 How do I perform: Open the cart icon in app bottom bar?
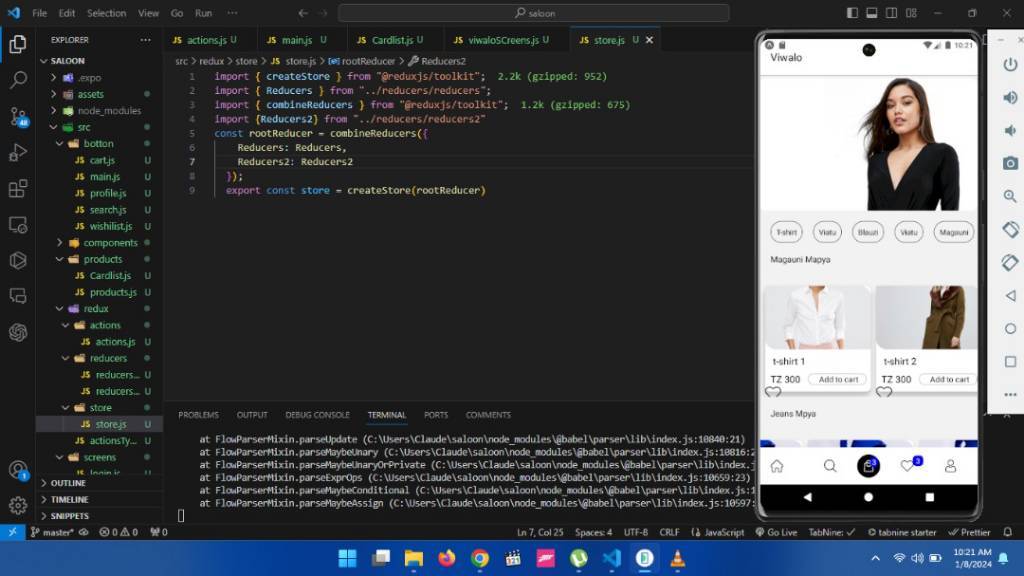(868, 466)
